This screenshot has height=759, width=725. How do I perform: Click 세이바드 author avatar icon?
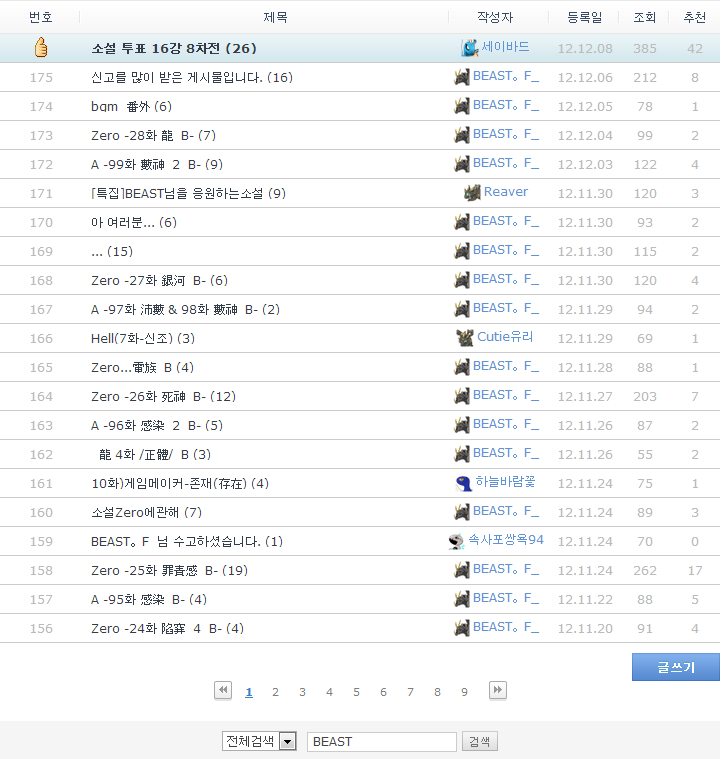(x=469, y=47)
